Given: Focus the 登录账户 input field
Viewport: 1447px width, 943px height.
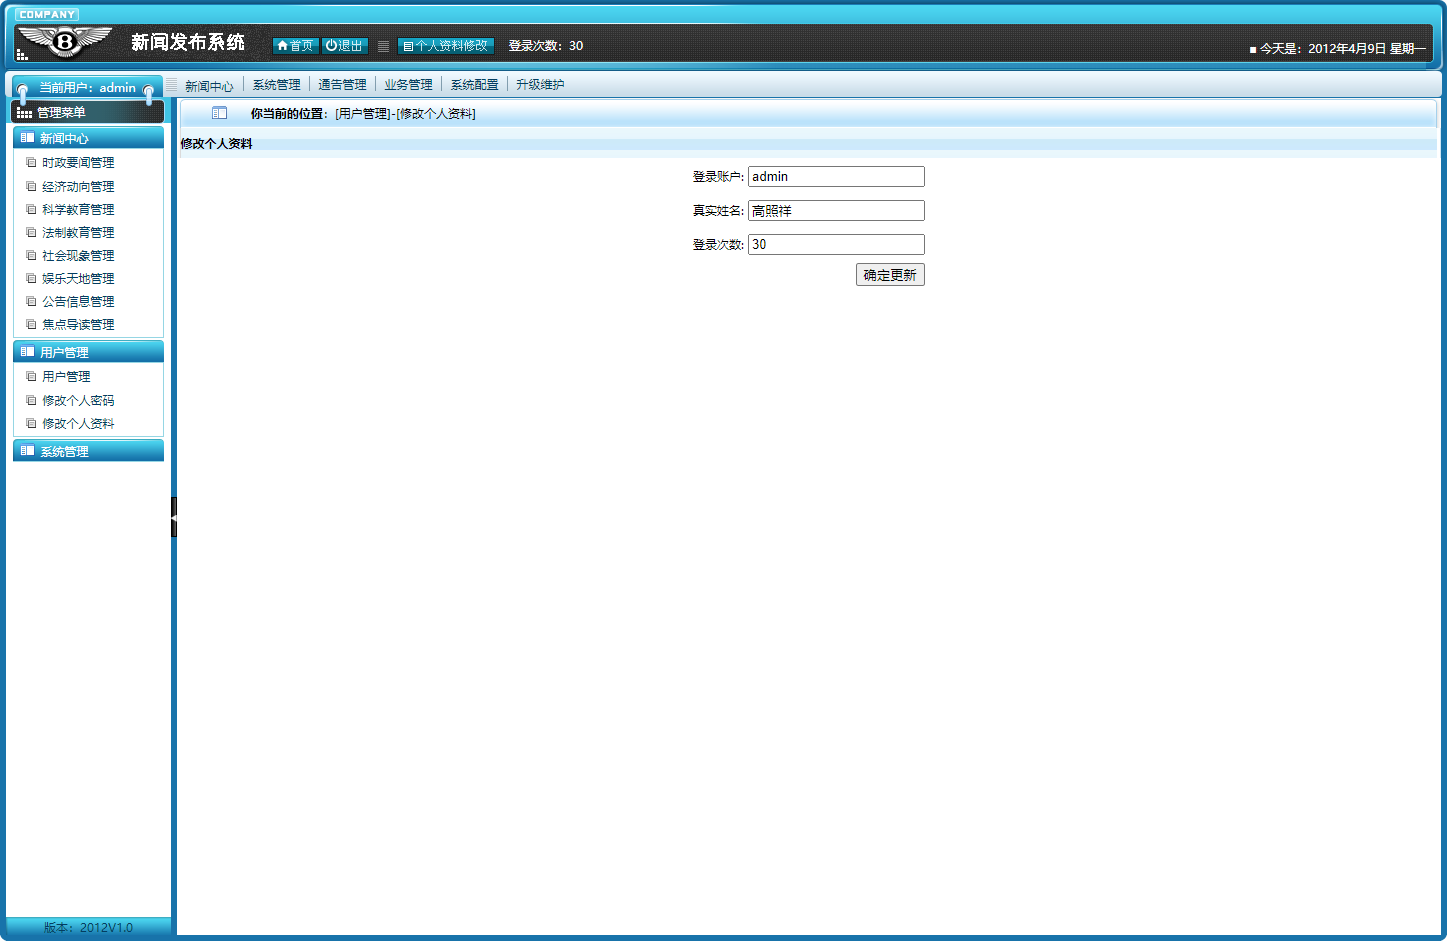Looking at the screenshot, I should click(836, 177).
